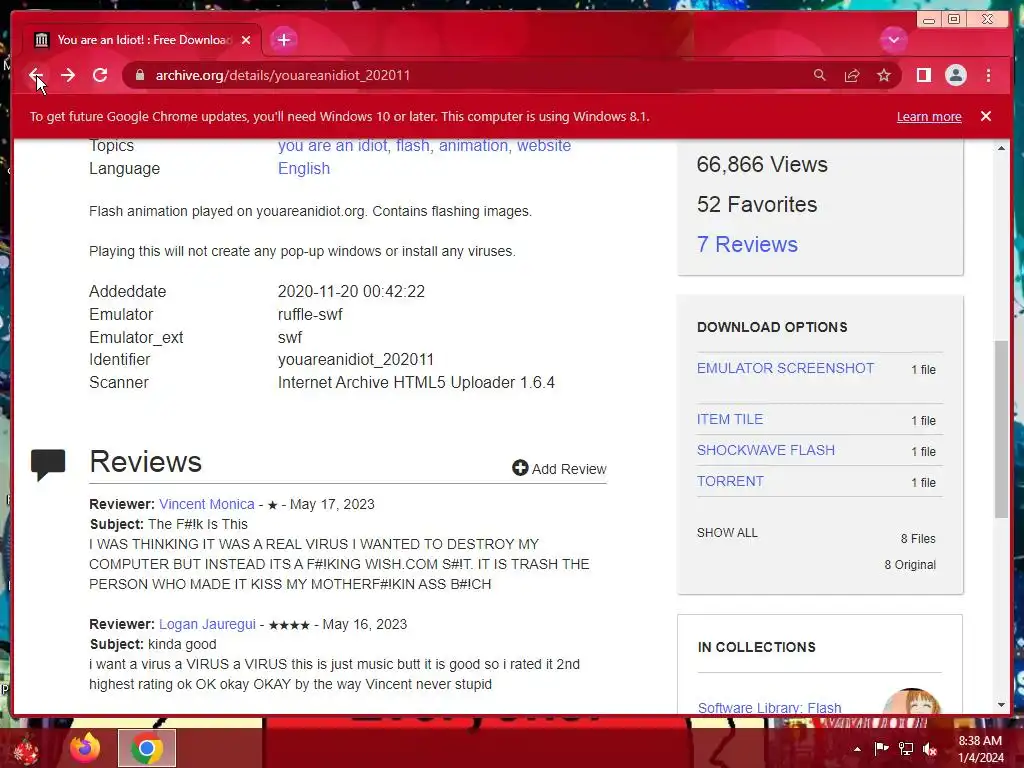Click the '66,866 Views' text
Image resolution: width=1024 pixels, height=768 pixels.
coord(761,165)
